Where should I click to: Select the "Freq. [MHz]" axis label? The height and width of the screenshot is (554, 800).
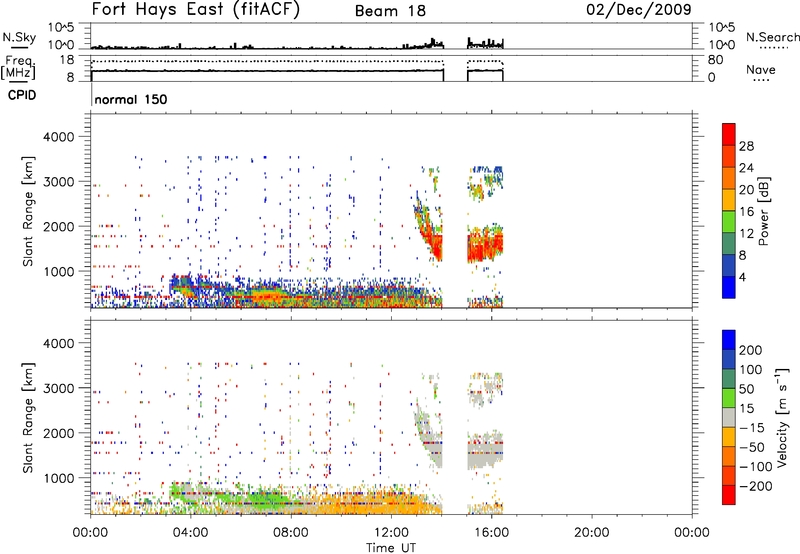pyautogui.click(x=19, y=67)
